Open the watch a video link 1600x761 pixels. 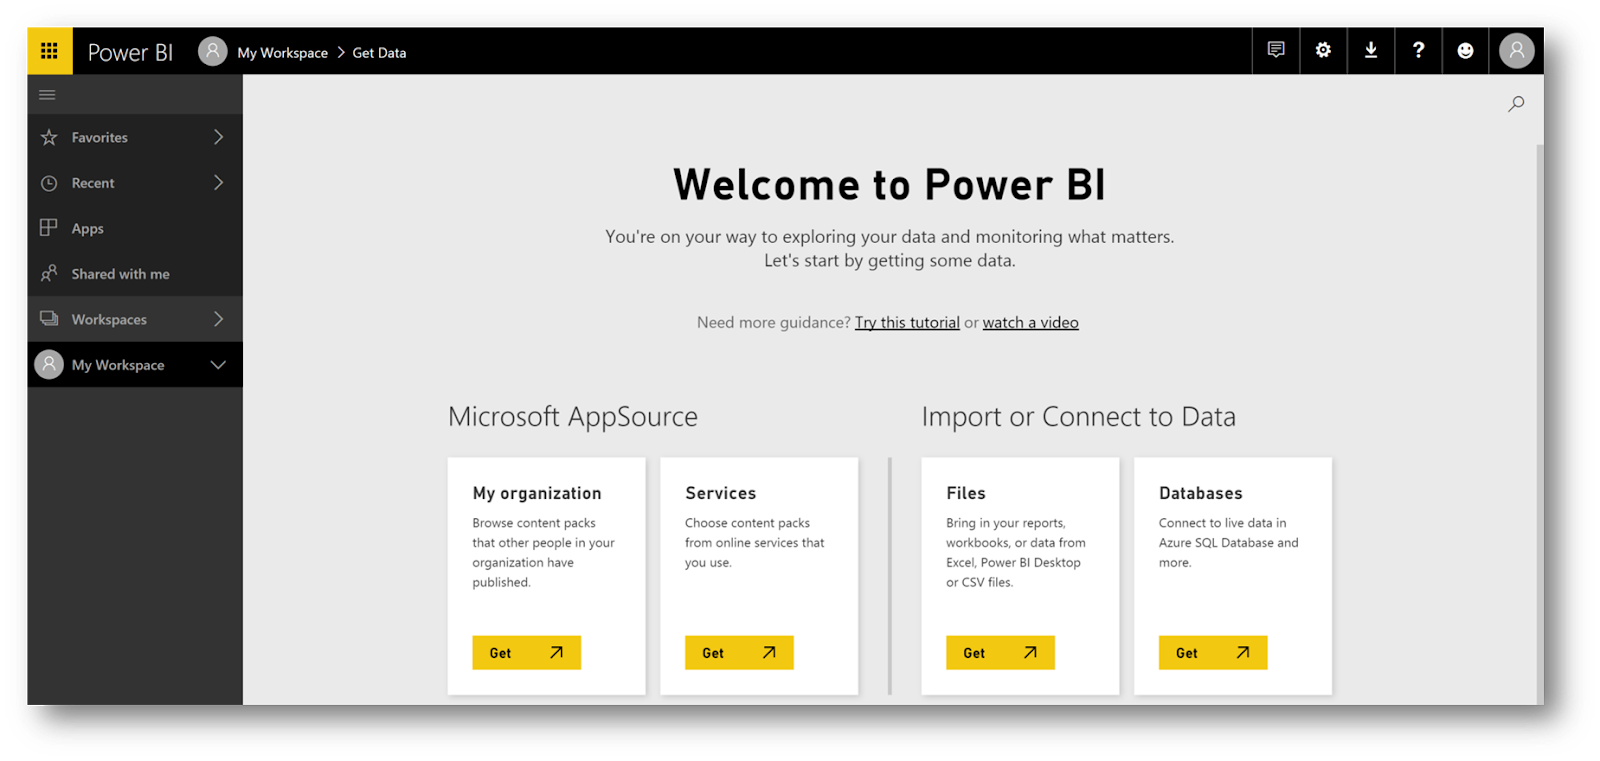(1030, 323)
